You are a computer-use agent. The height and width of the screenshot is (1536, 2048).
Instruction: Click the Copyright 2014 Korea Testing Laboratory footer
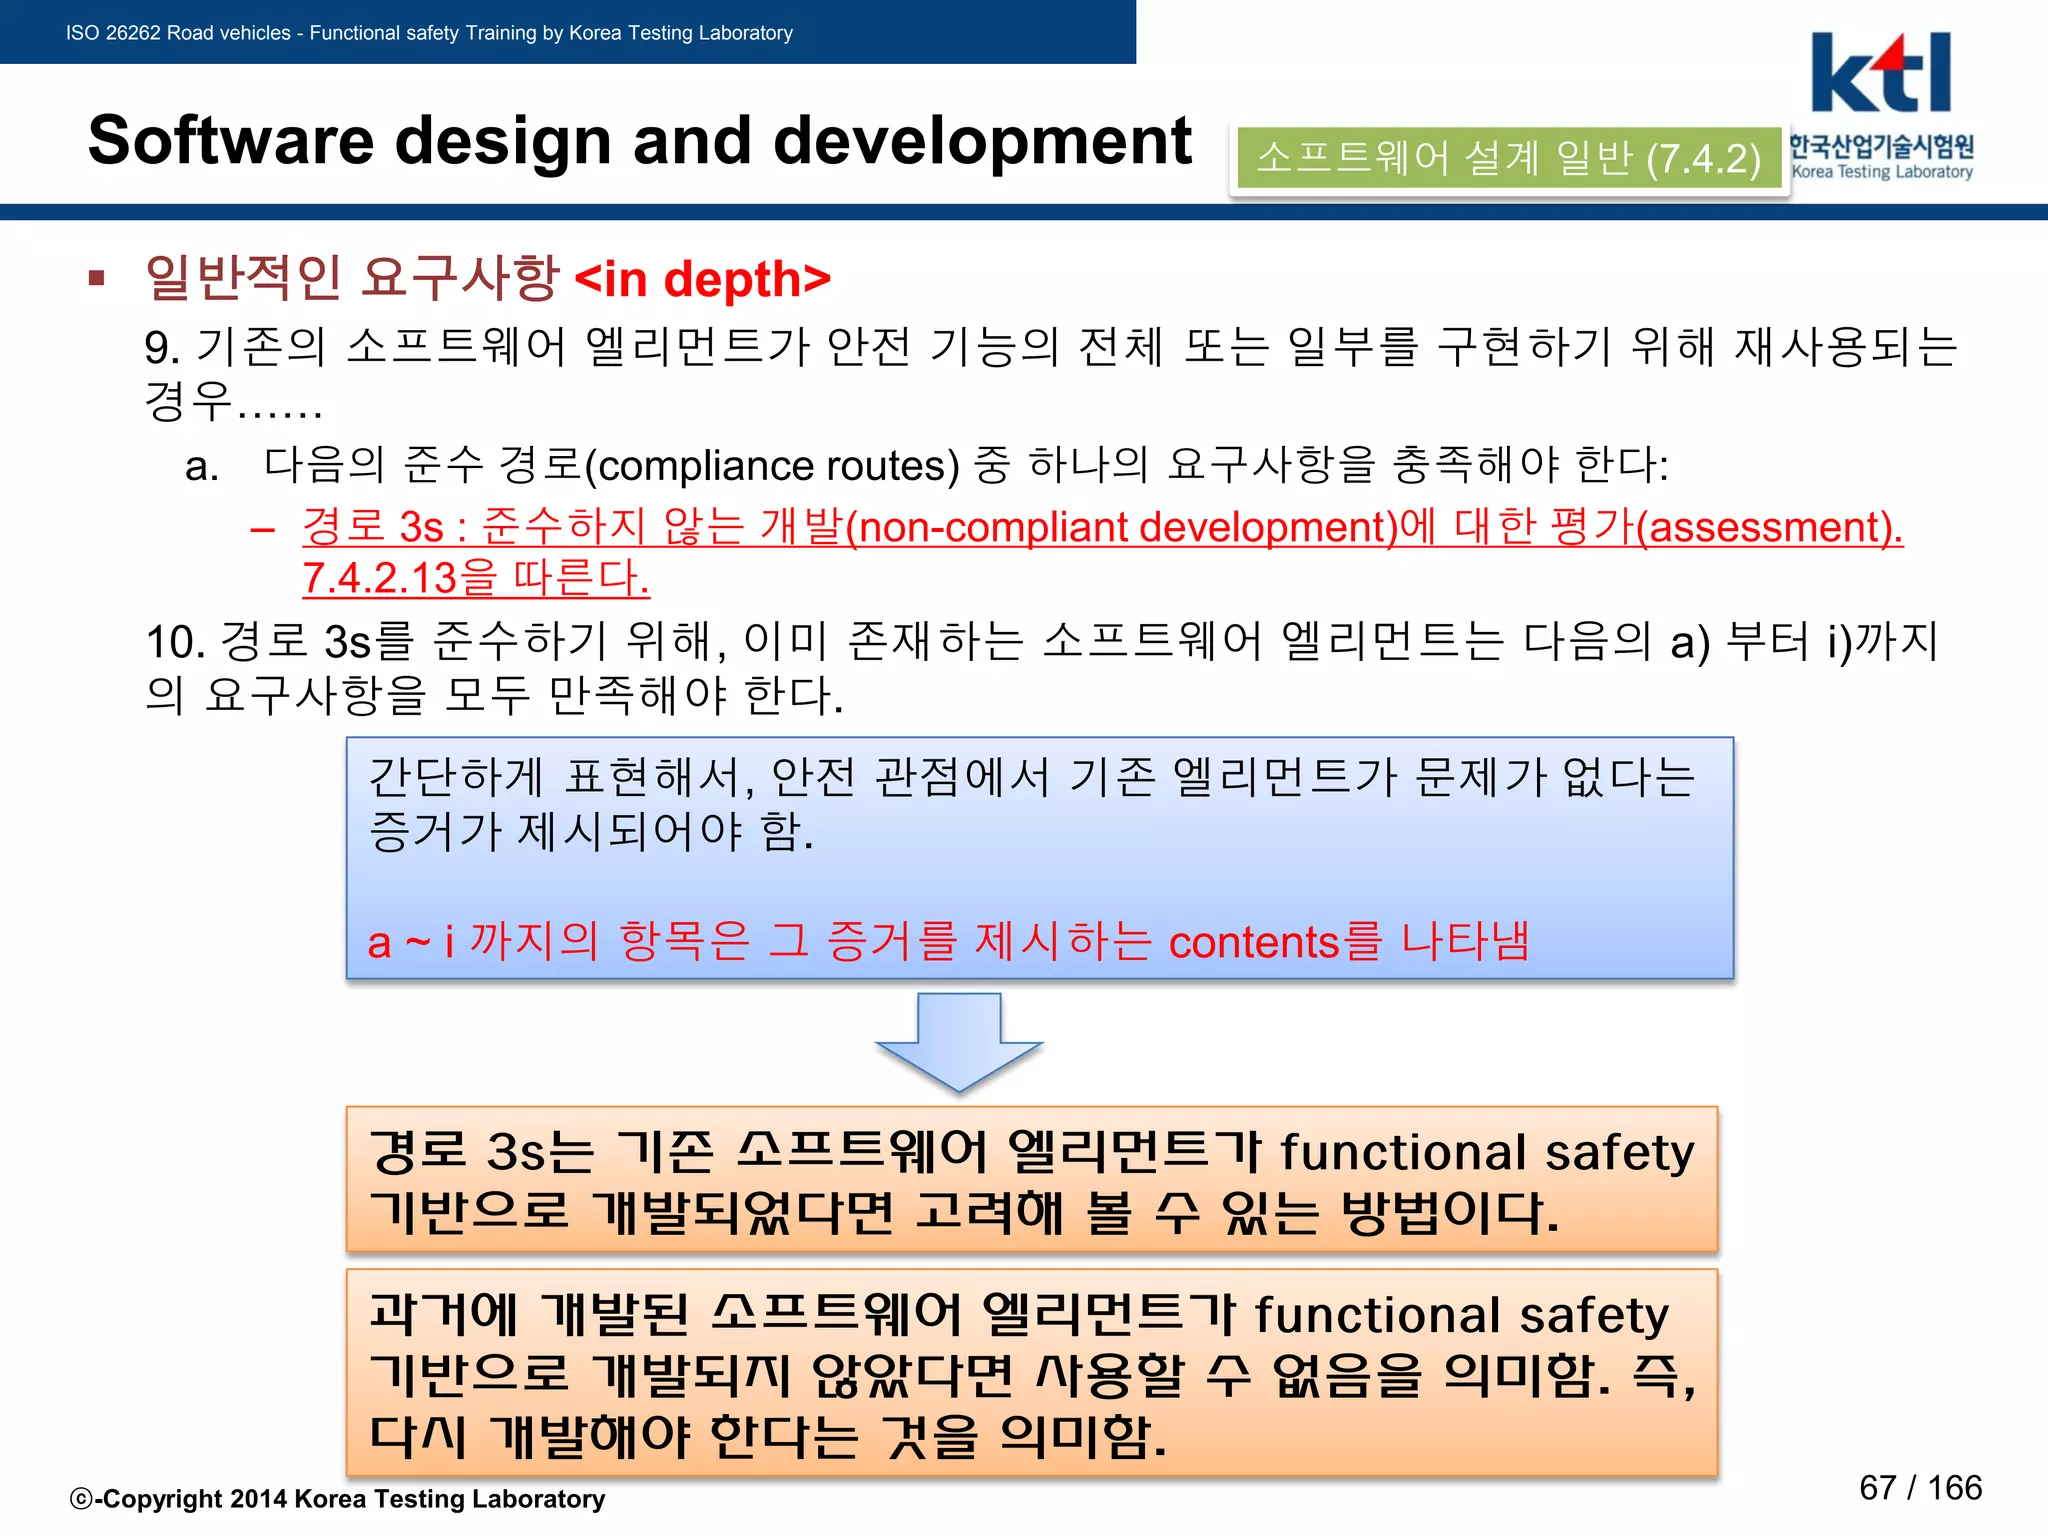point(338,1498)
